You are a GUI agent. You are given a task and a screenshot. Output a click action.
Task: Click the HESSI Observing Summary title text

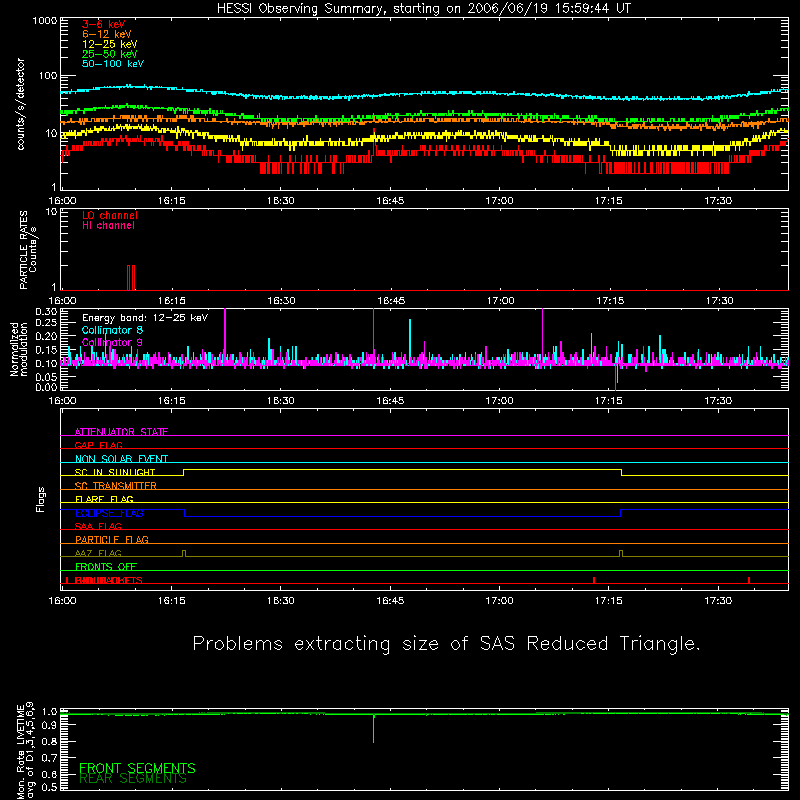pos(423,9)
